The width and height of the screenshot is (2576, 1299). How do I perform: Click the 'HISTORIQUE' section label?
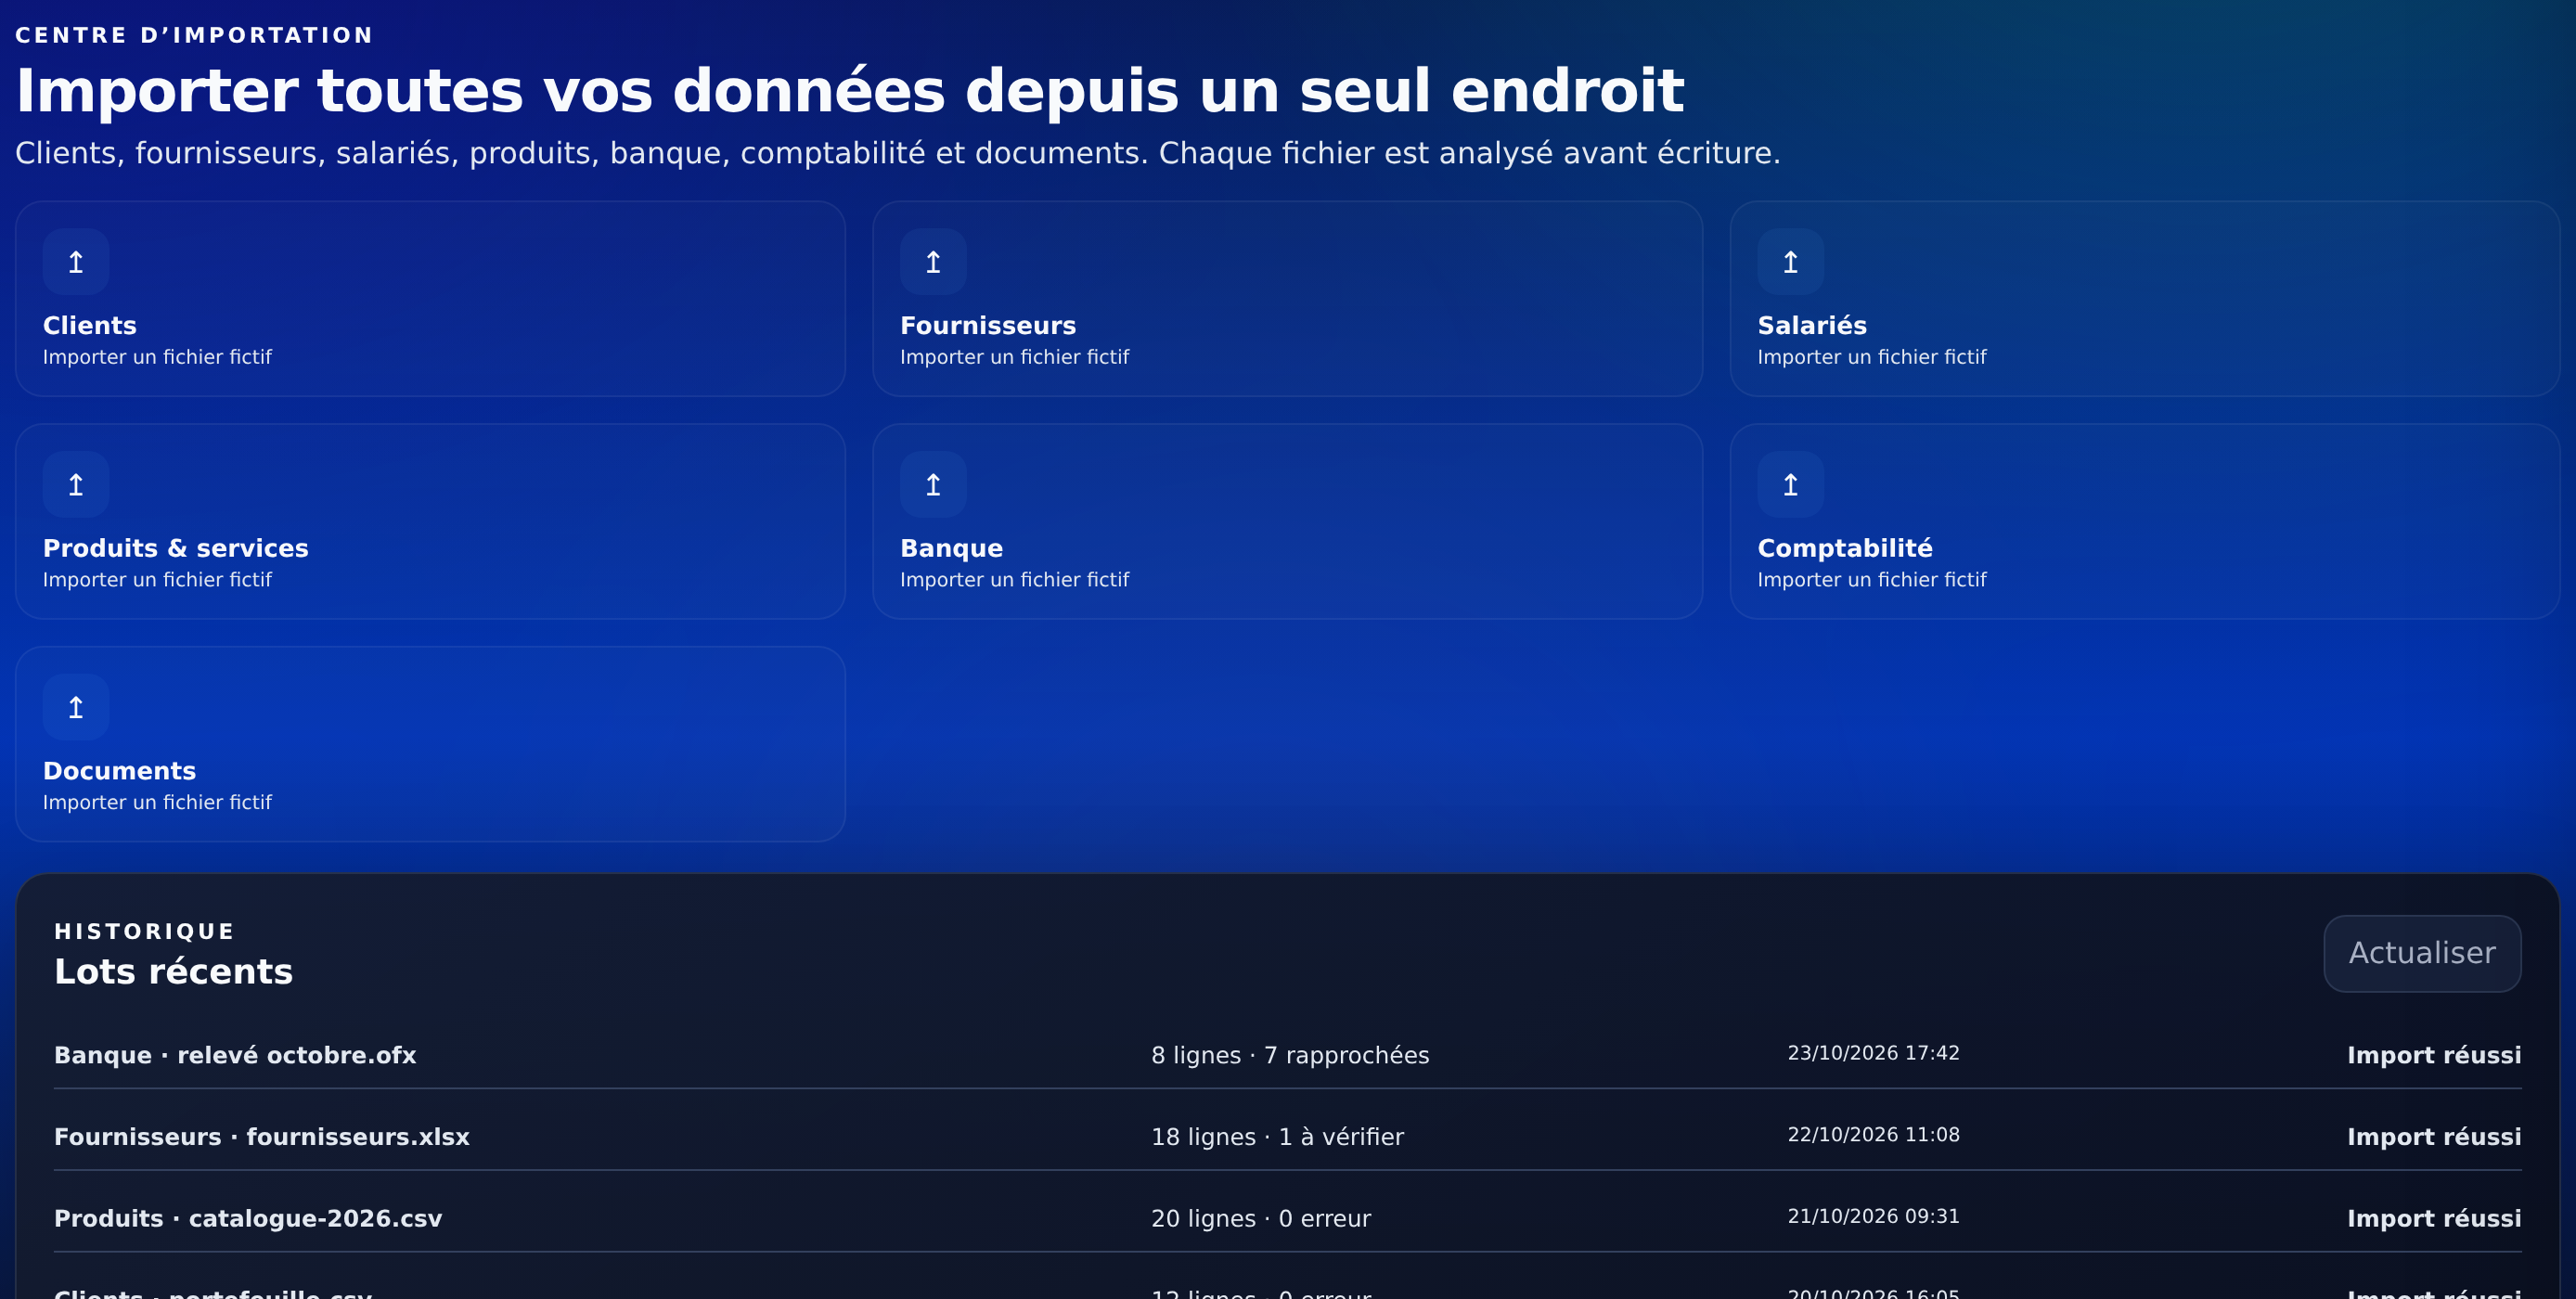(x=144, y=932)
